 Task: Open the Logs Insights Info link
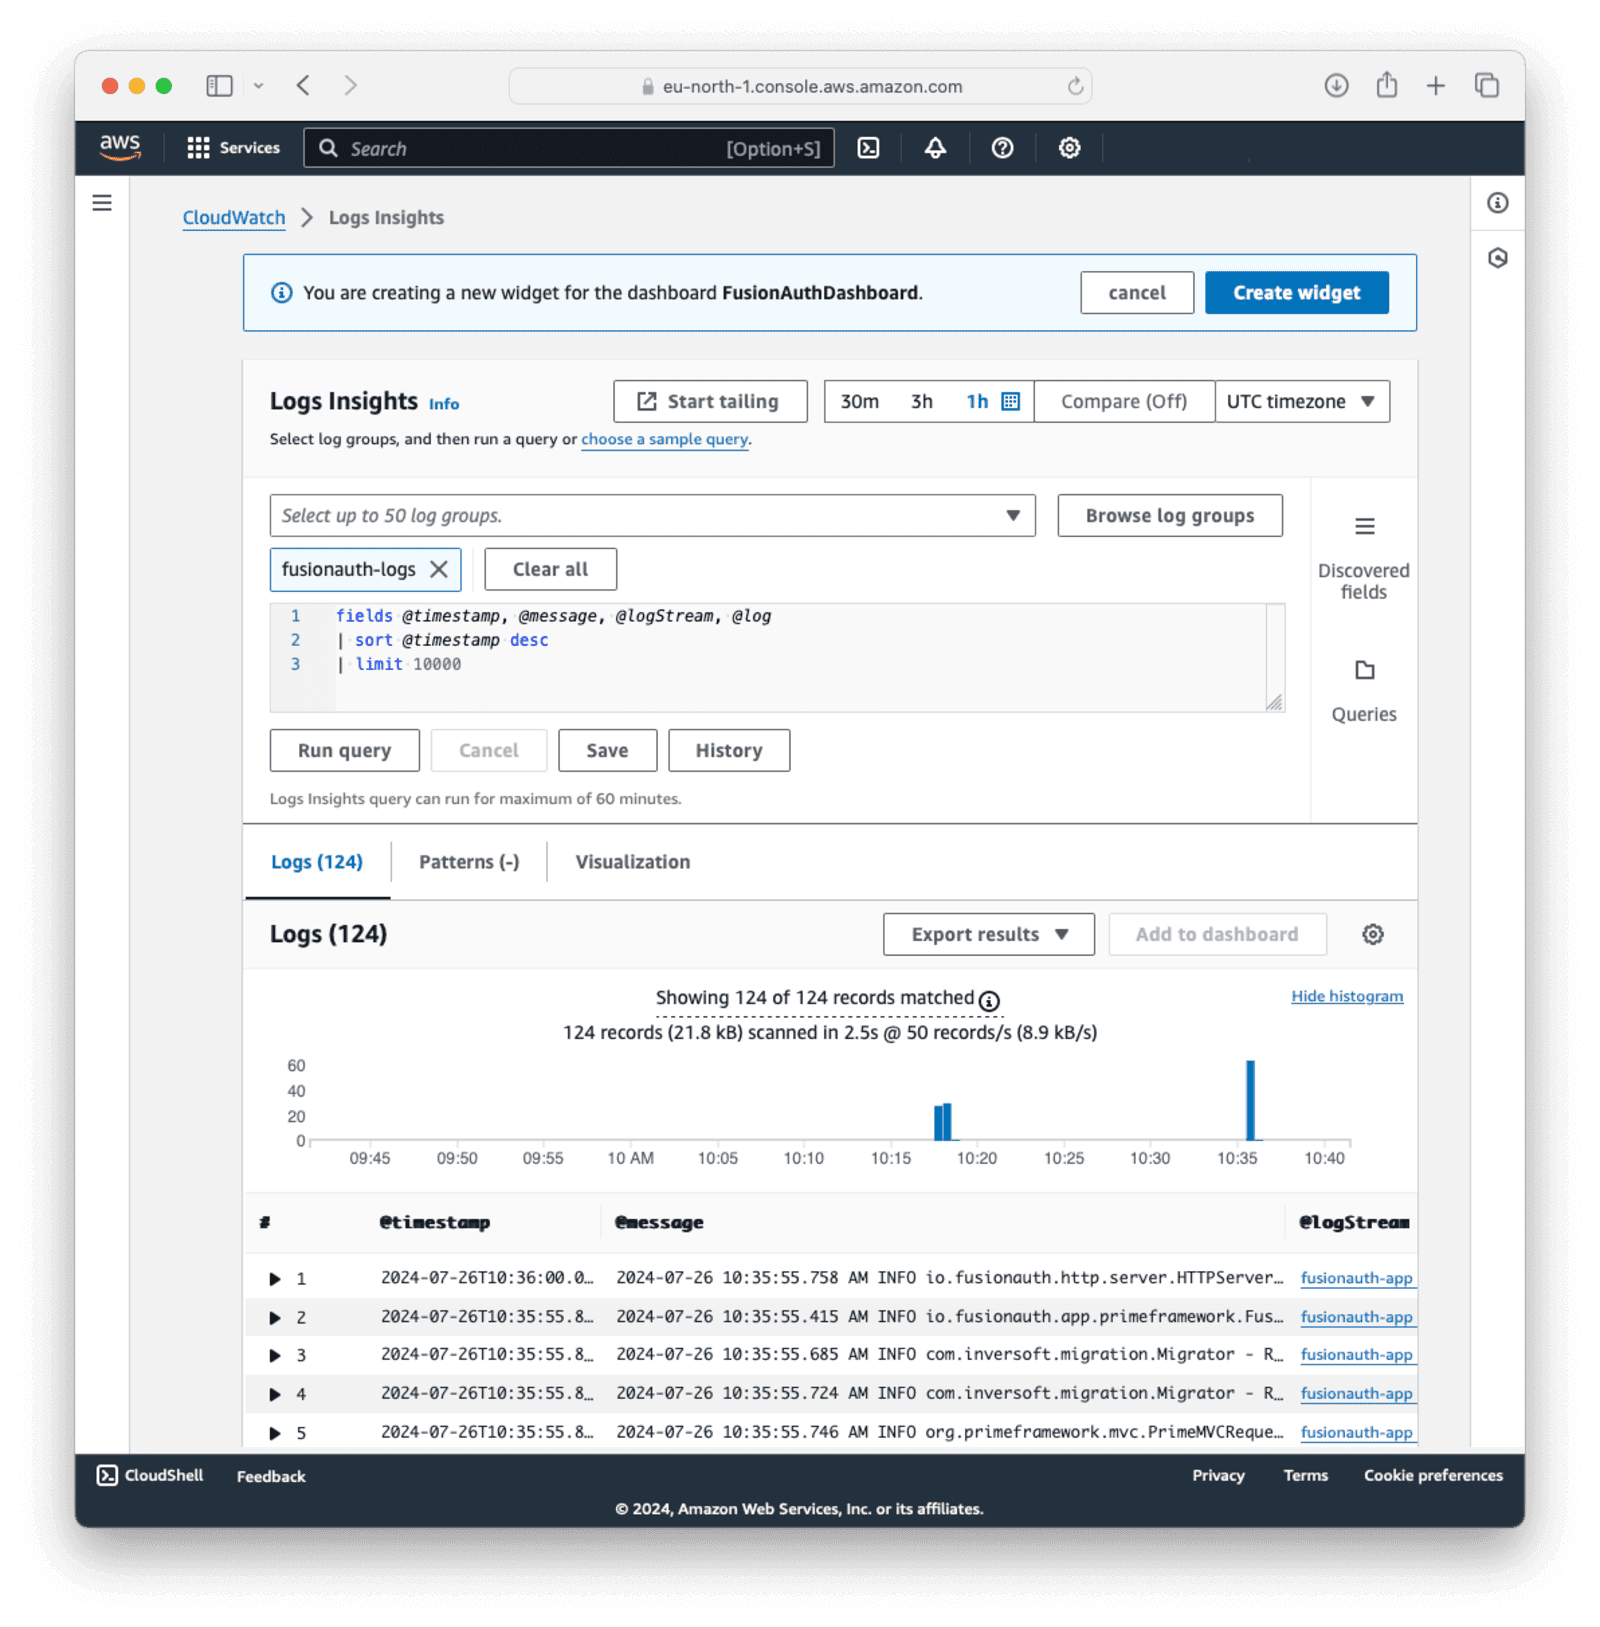[444, 404]
